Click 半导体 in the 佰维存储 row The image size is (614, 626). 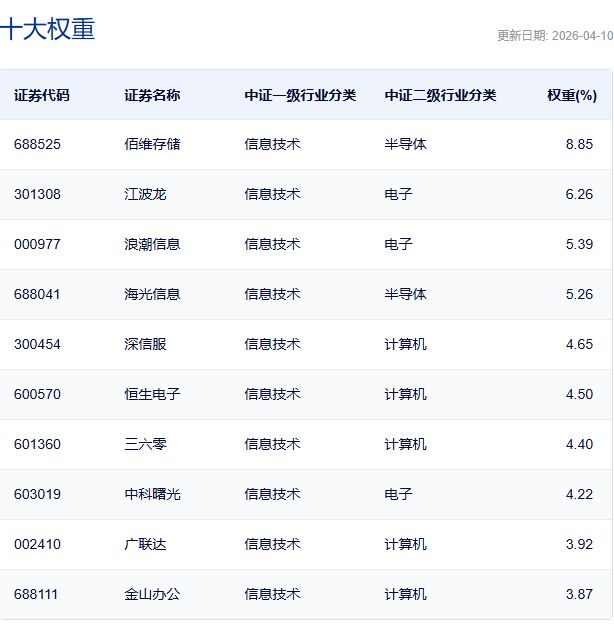click(405, 144)
